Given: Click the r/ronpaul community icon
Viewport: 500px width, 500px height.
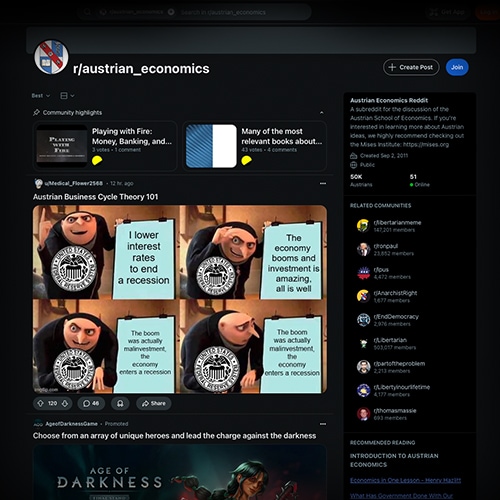Looking at the screenshot, I should pos(363,249).
